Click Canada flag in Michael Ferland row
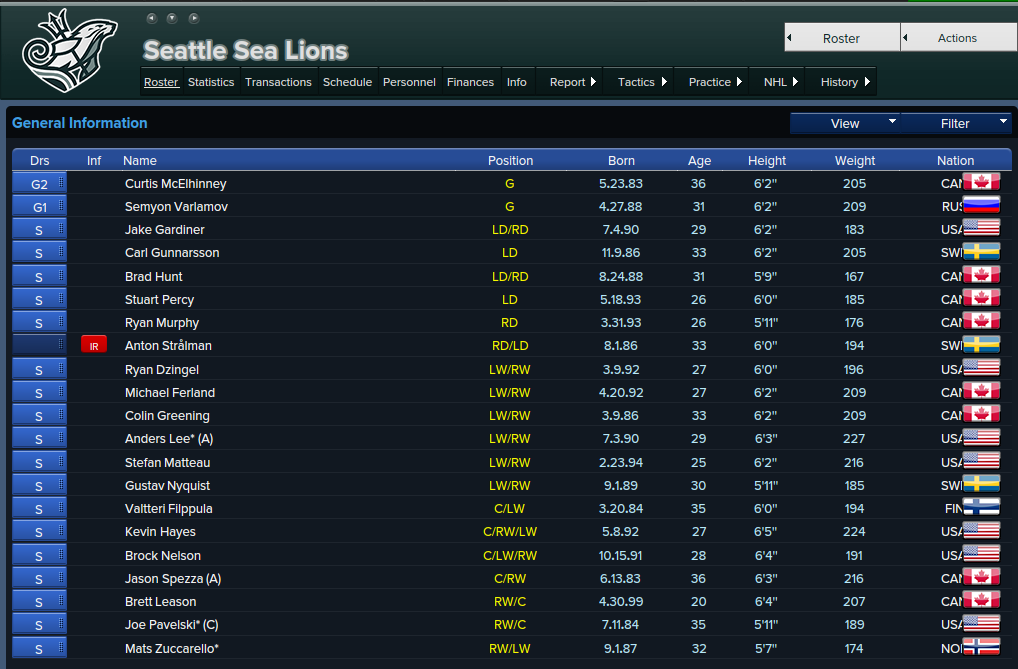The image size is (1018, 669). click(x=981, y=392)
